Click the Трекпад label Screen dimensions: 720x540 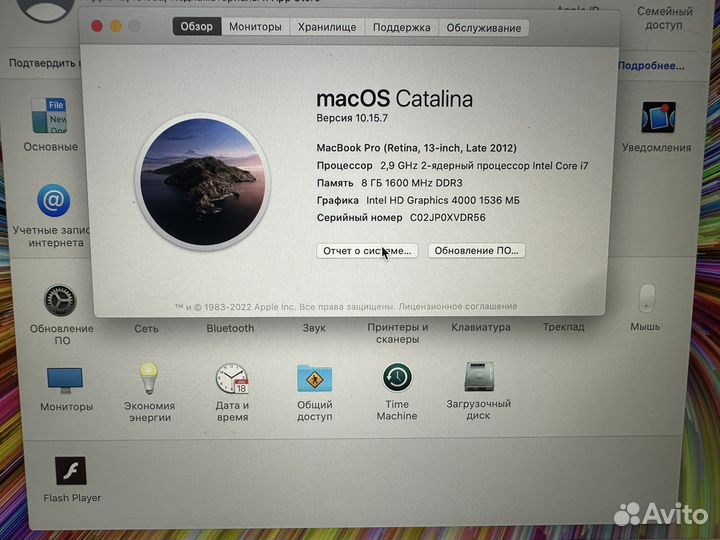tap(563, 327)
